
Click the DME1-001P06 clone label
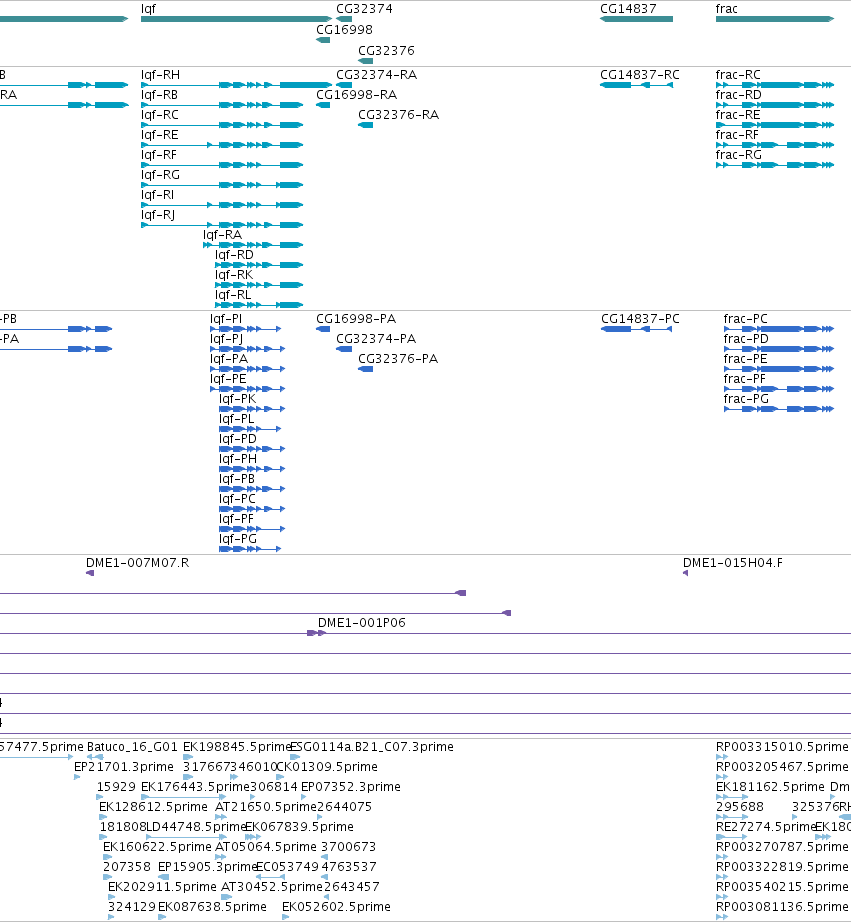(362, 623)
